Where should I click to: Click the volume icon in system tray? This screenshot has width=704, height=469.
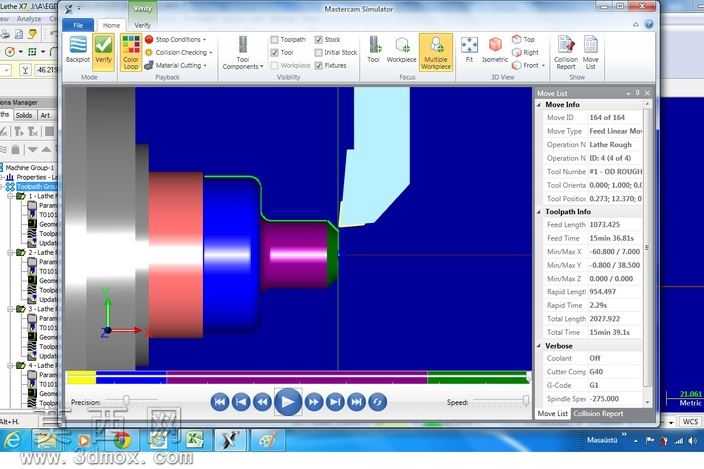pos(693,441)
